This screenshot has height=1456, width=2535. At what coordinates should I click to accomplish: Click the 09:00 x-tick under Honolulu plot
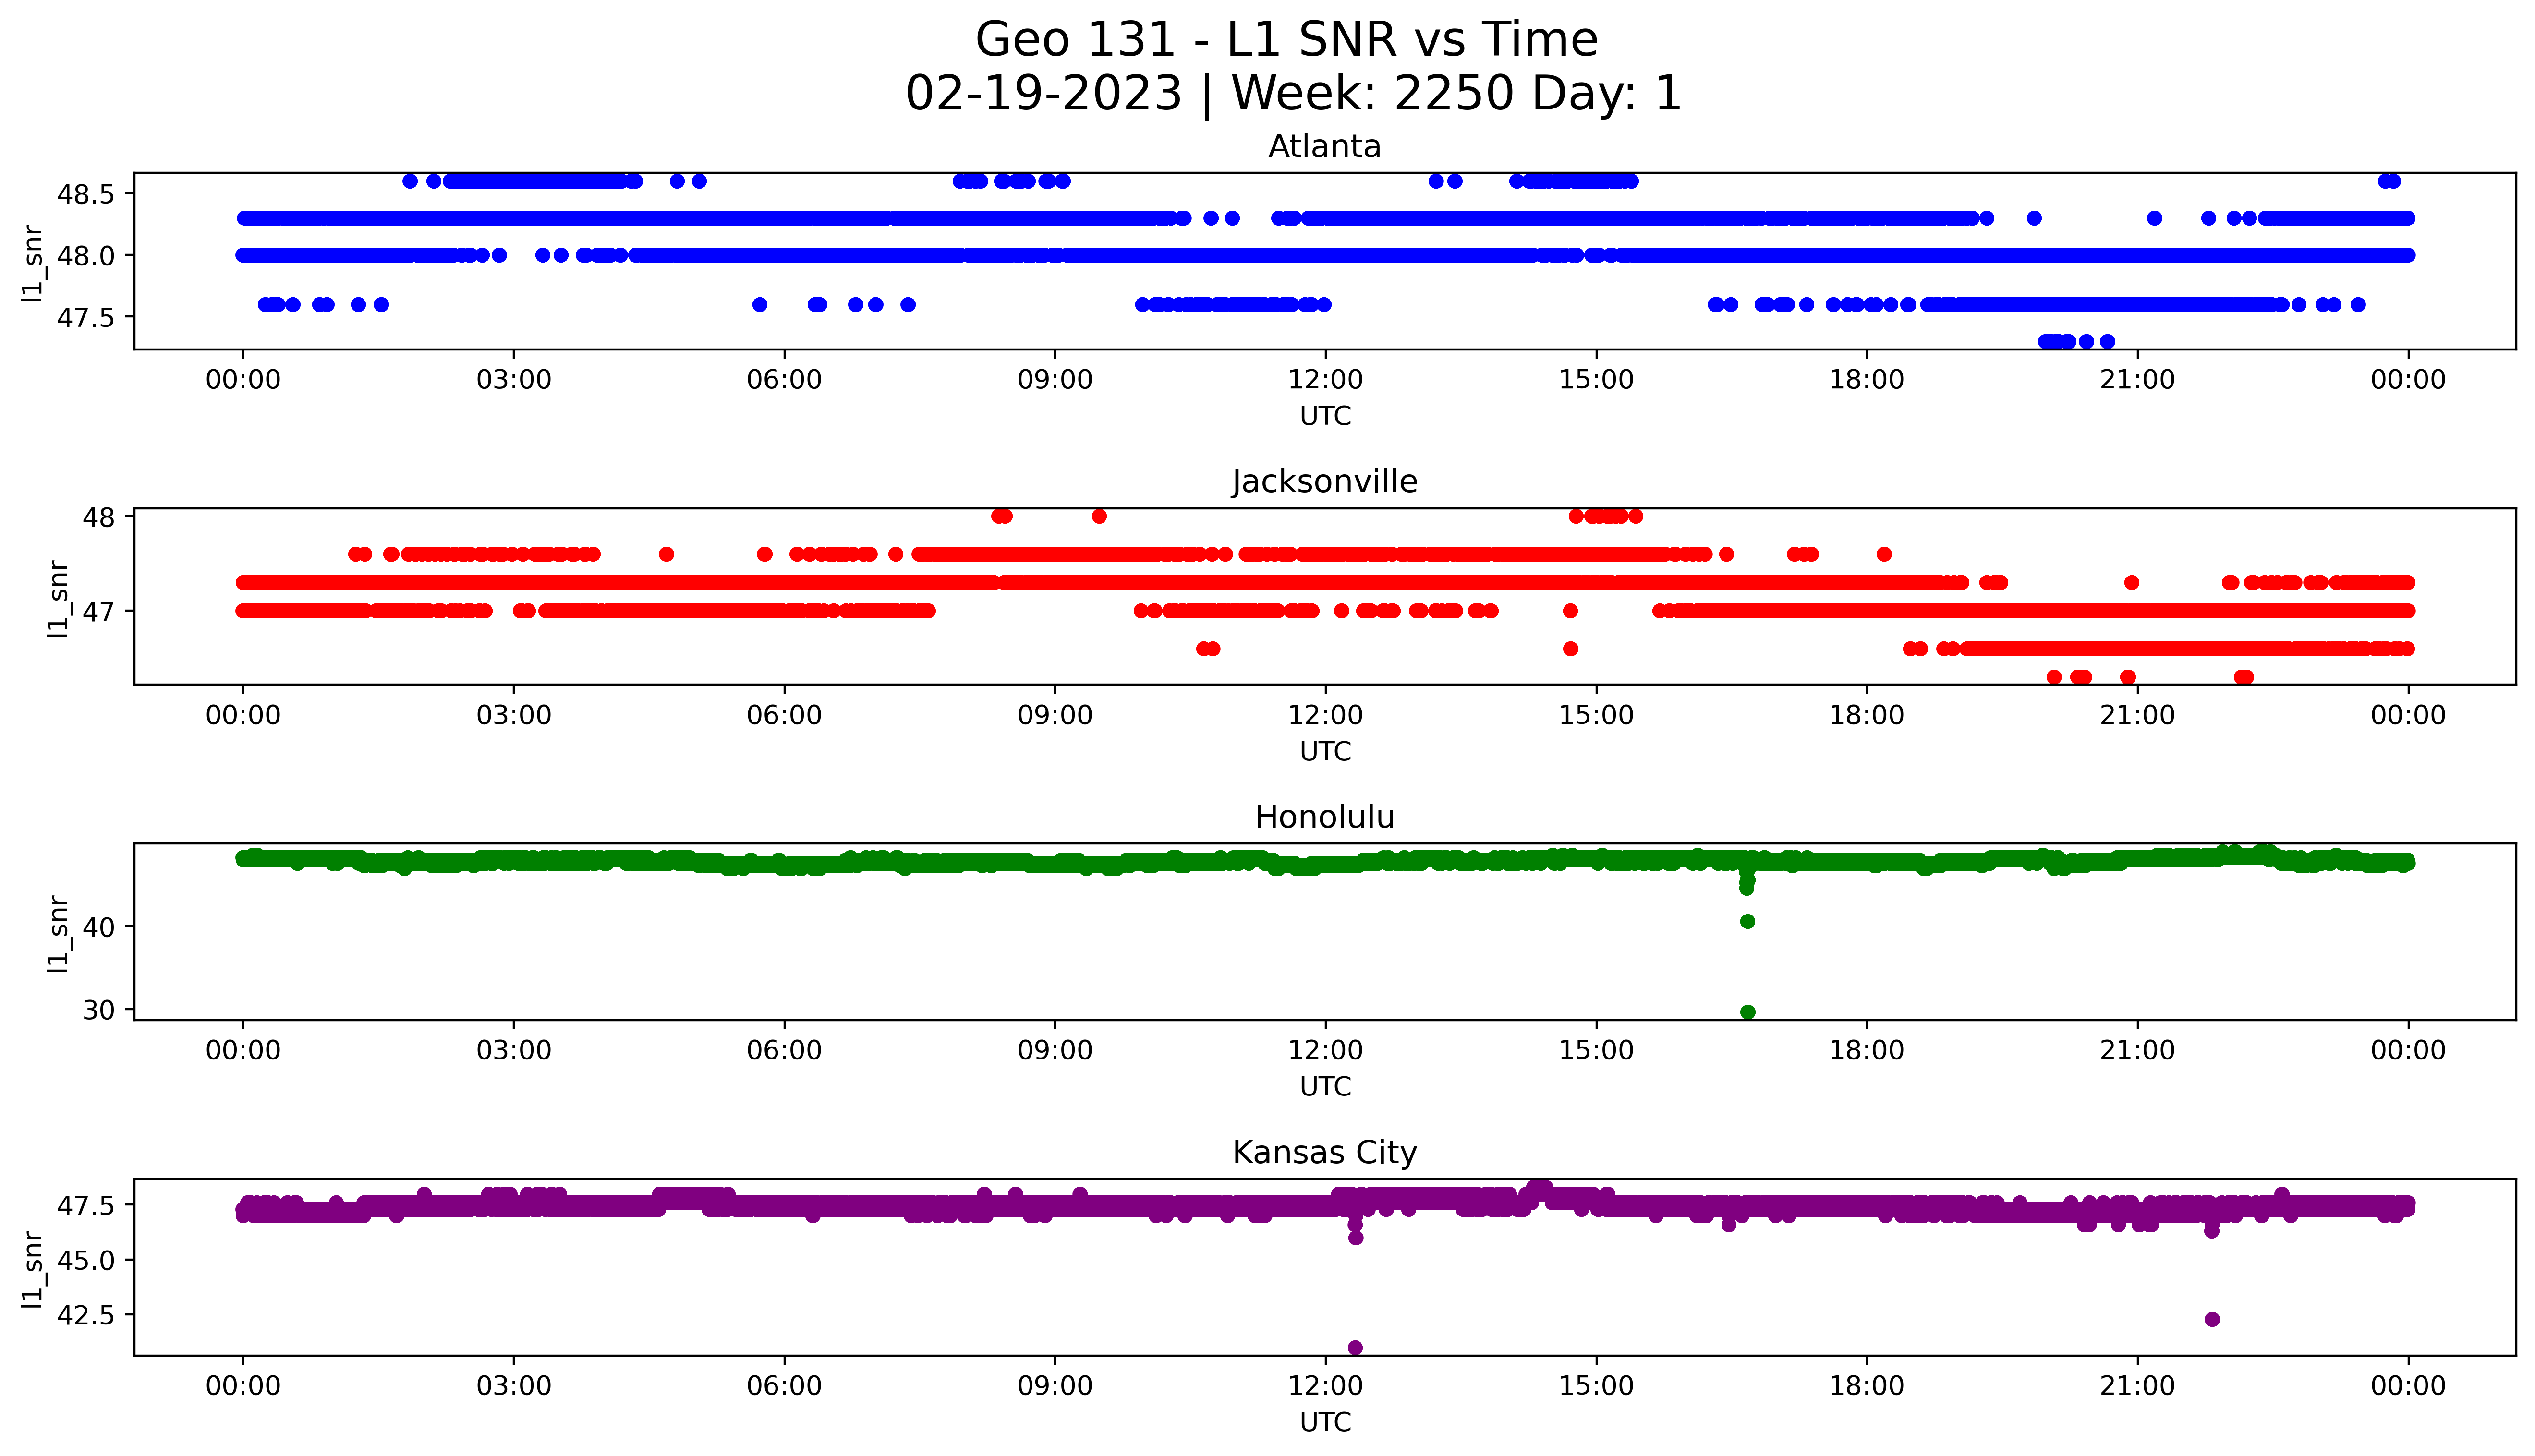point(1055,1050)
